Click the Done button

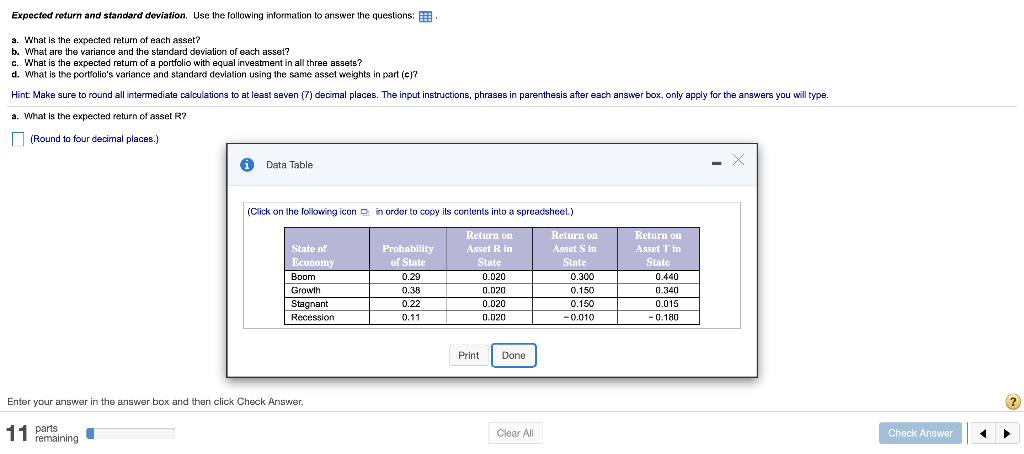(513, 355)
